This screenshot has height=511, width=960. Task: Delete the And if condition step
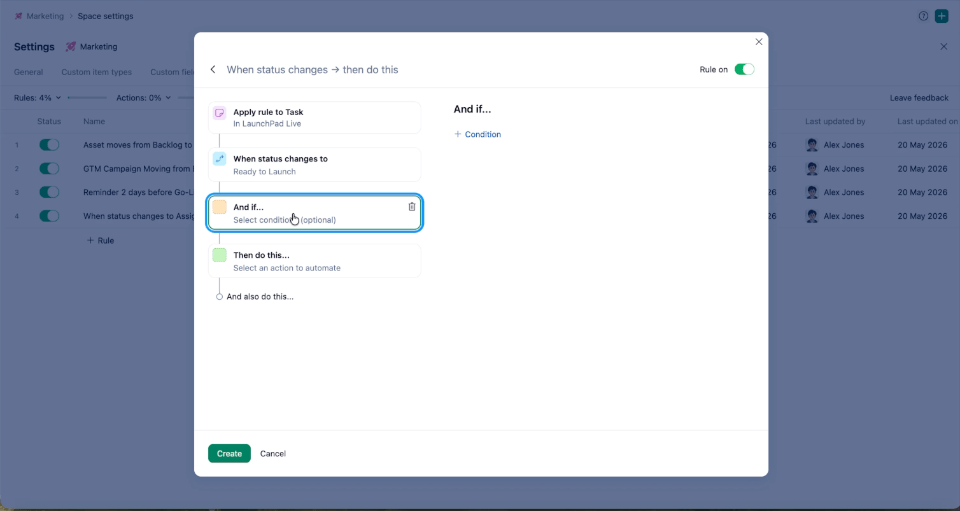point(411,207)
